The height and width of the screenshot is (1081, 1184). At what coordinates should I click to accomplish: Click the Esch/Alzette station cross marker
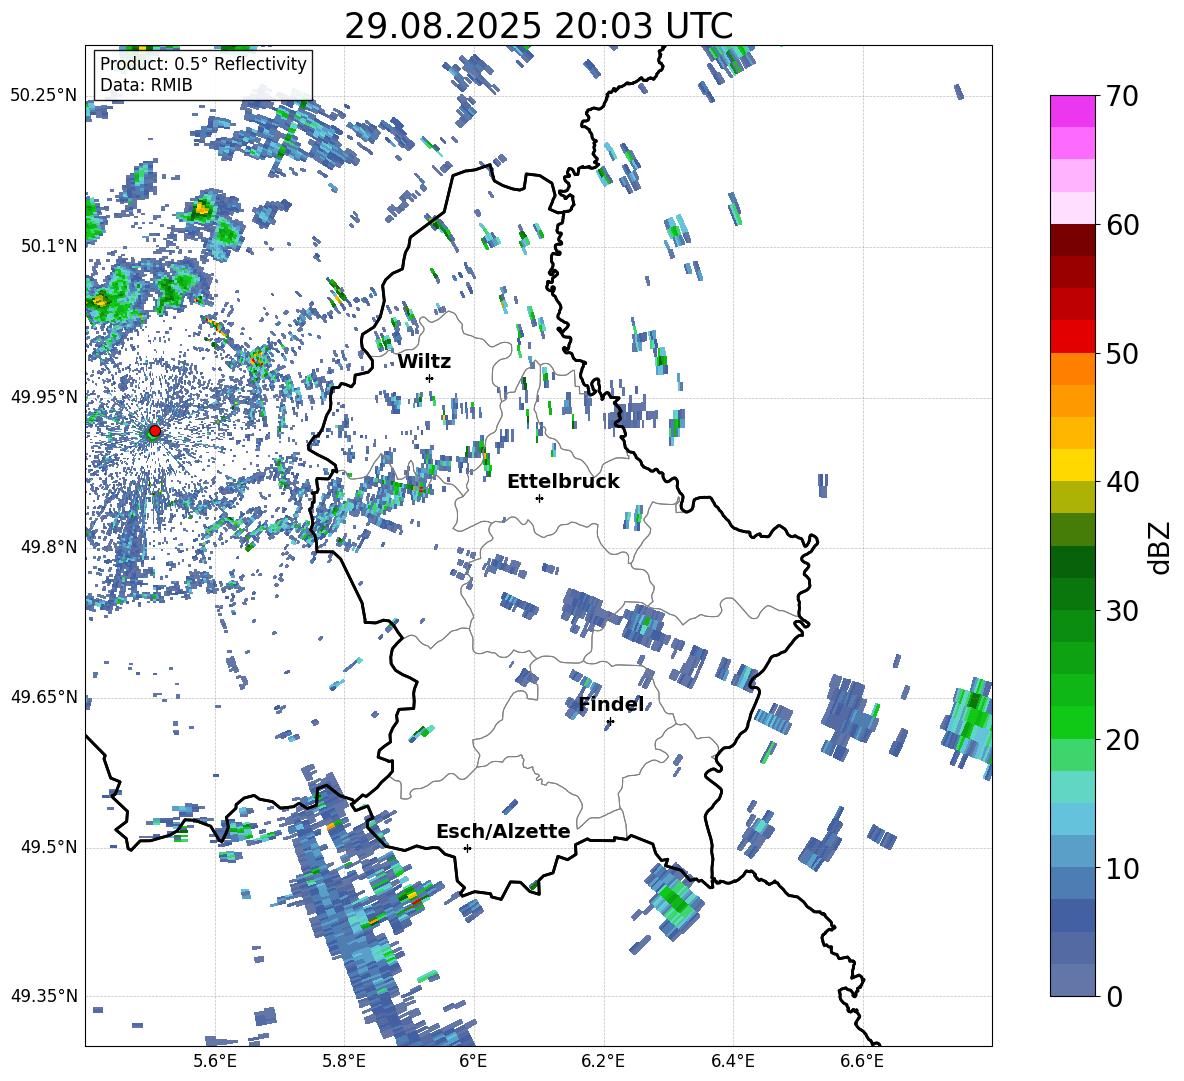pos(467,848)
